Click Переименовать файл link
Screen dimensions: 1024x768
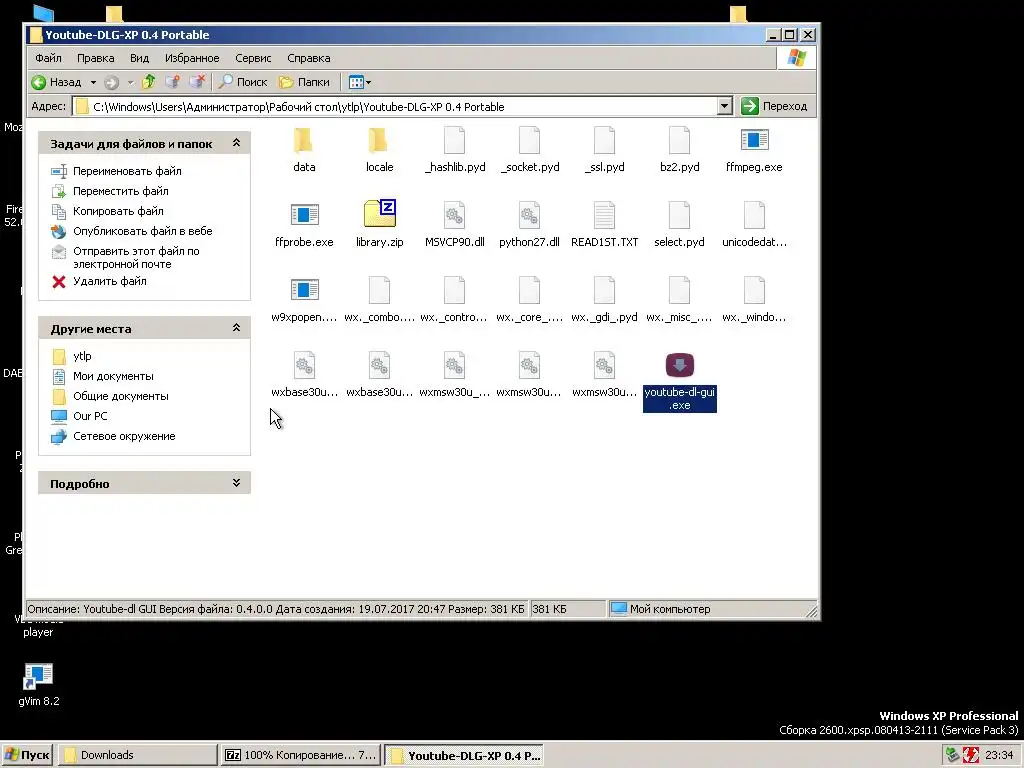point(127,171)
